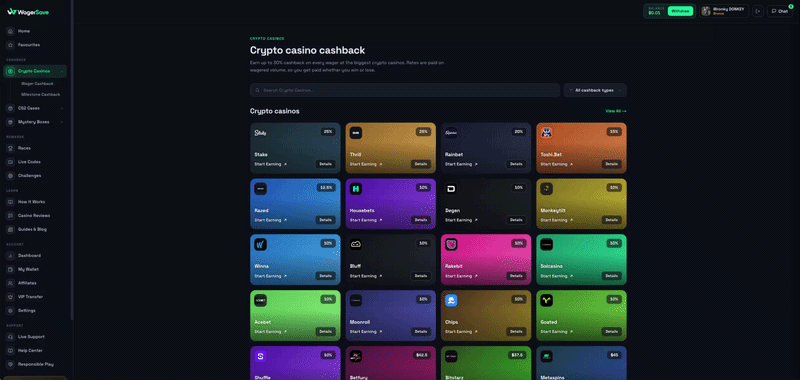This screenshot has width=800, height=380.
Task: Click the logout icon beside Chat
Action: point(758,11)
